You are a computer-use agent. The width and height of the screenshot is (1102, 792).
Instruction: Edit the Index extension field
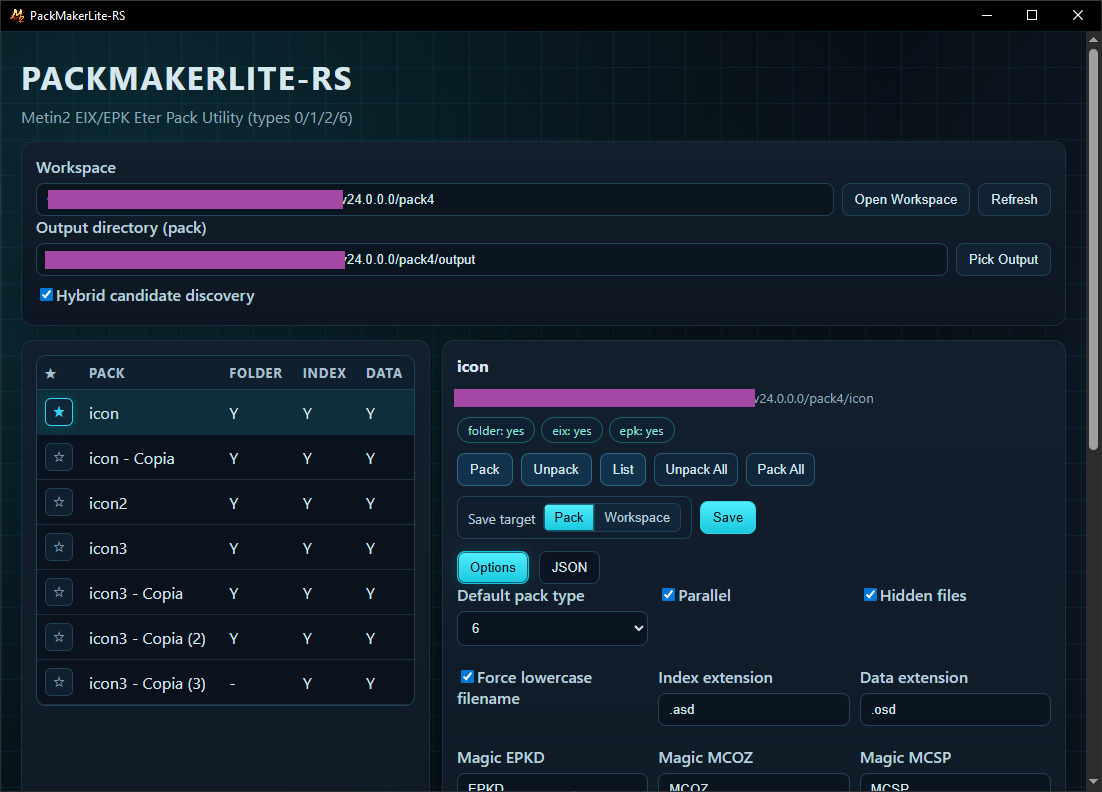pos(753,709)
